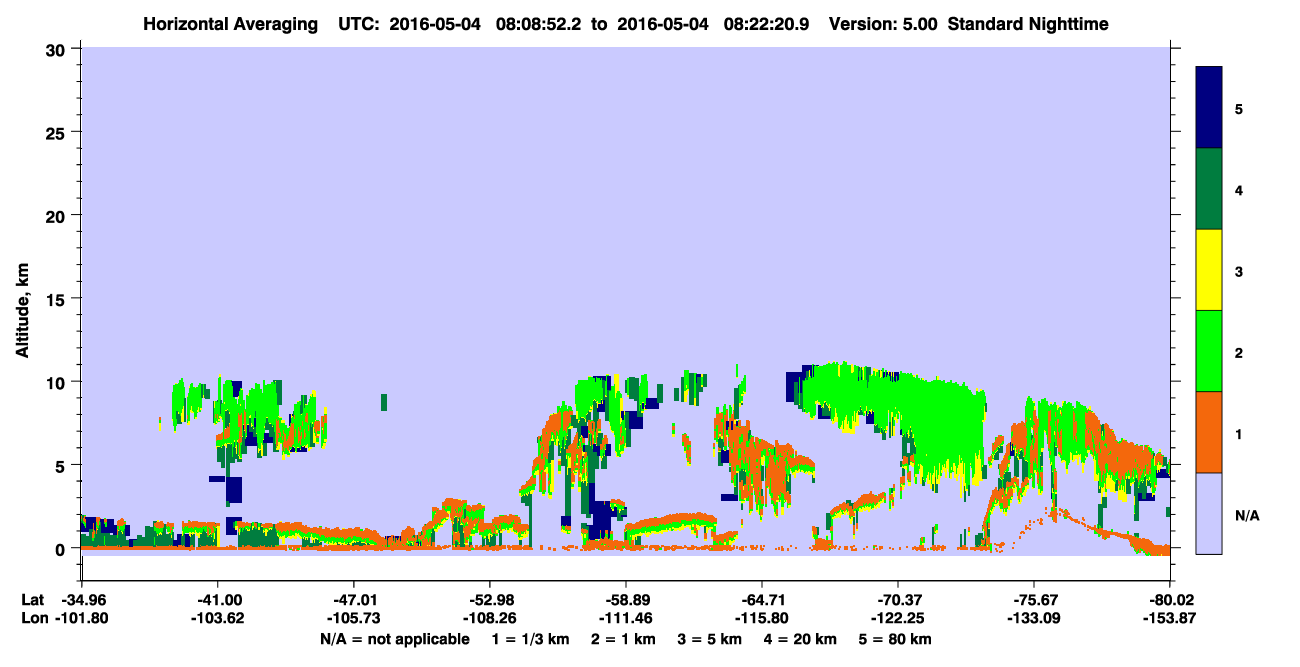The width and height of the screenshot is (1300, 667).
Task: Click longitude value -122.25
Action: coord(898,619)
